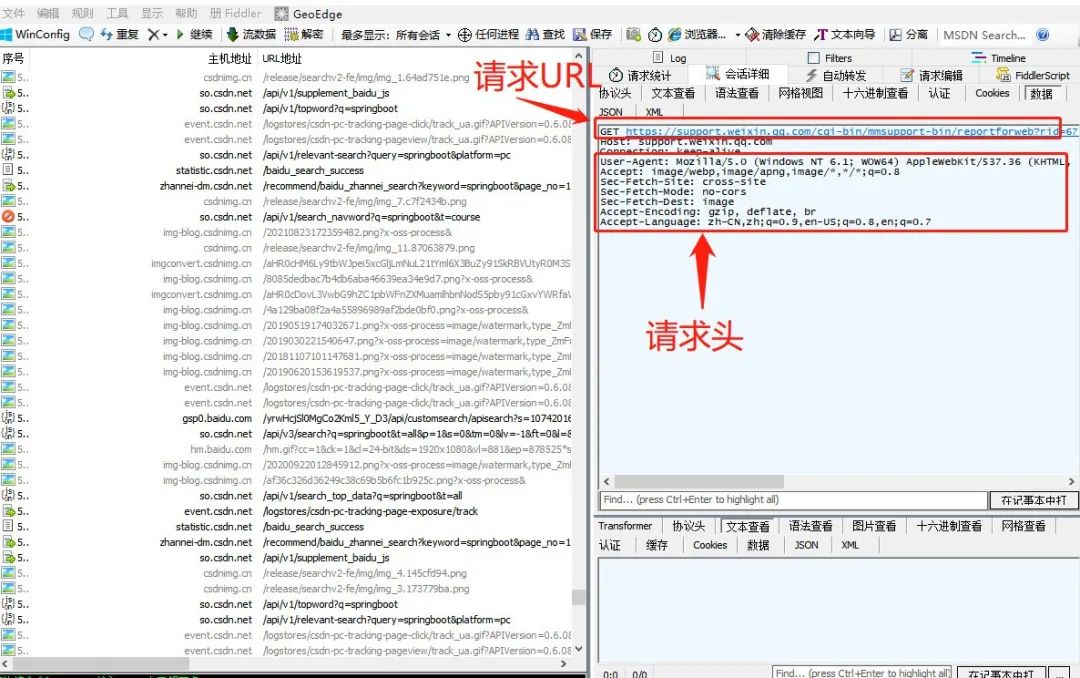This screenshot has height=678, width=1080.
Task: Select the request 语法查看 tab
Action: point(736,93)
